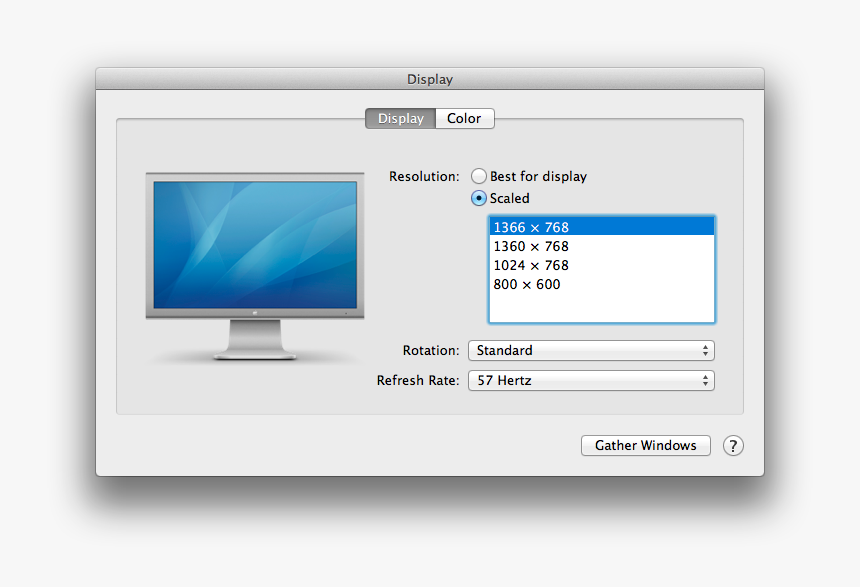
Task: Select the Best for display radio button
Action: tap(479, 176)
